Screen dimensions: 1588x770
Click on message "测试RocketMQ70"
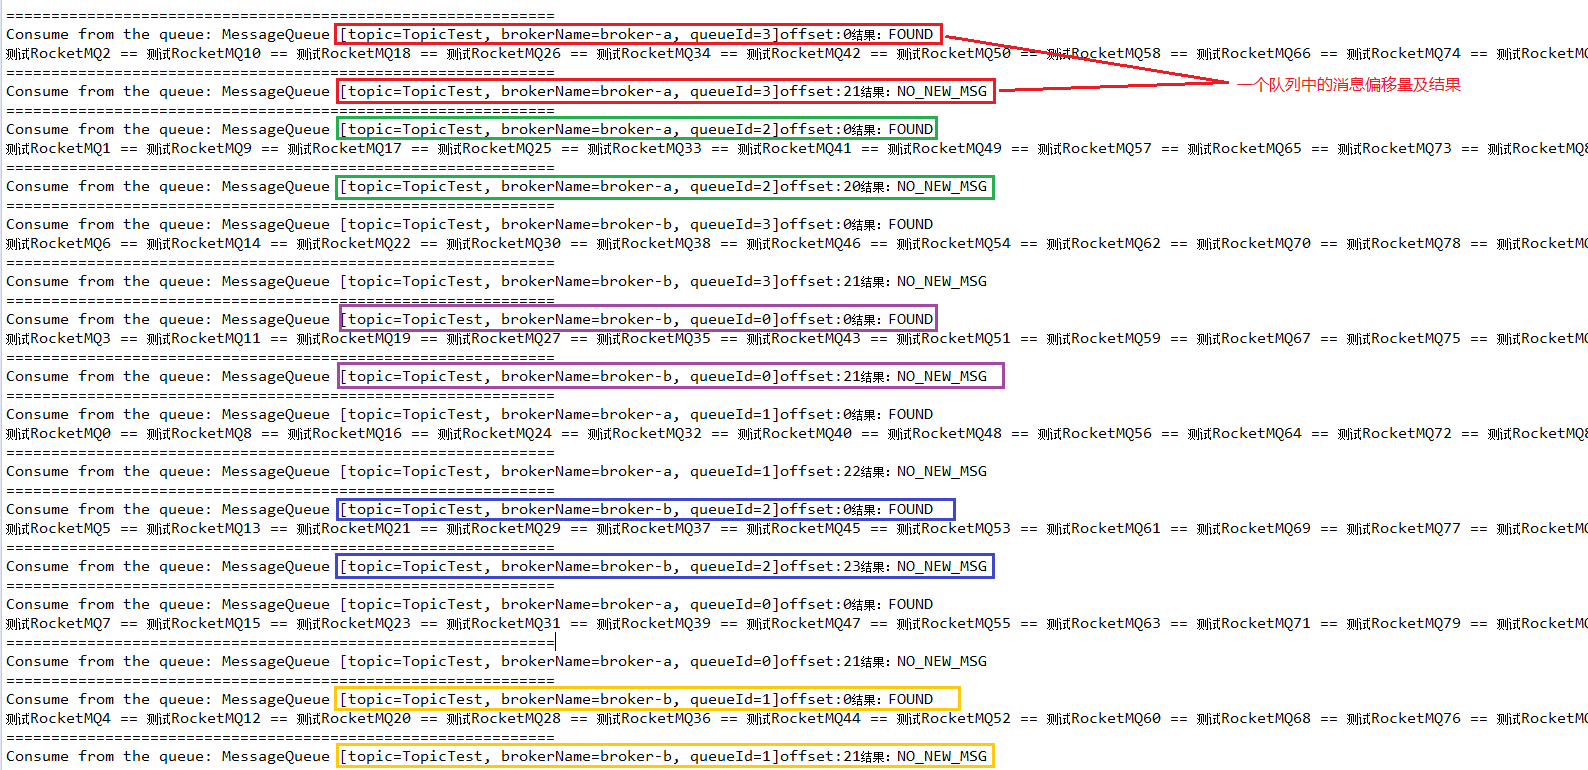point(1254,243)
